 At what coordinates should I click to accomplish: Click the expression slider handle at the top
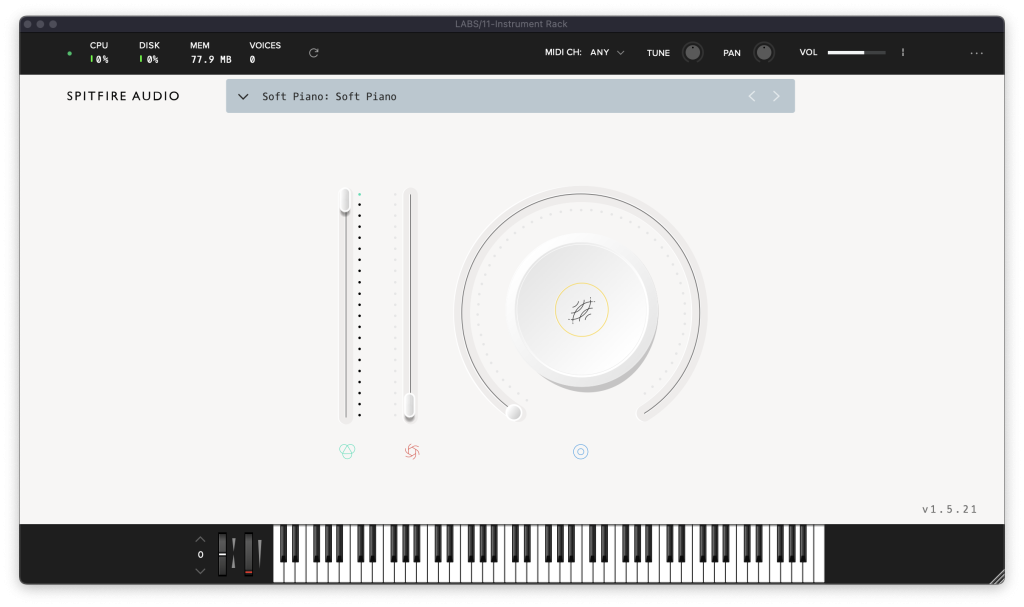[345, 200]
